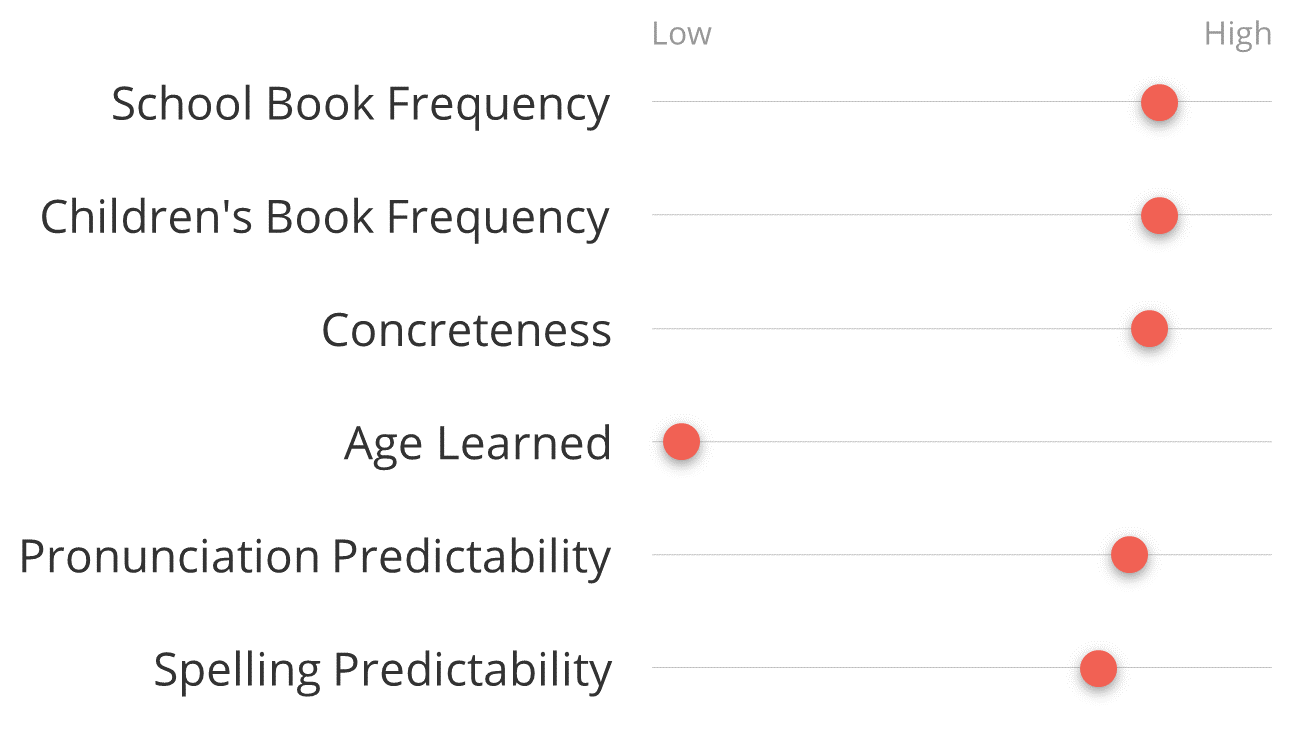Screen dimensions: 1306x731
Task: Click the Children's Book Frequency red dot
Action: click(x=1159, y=215)
